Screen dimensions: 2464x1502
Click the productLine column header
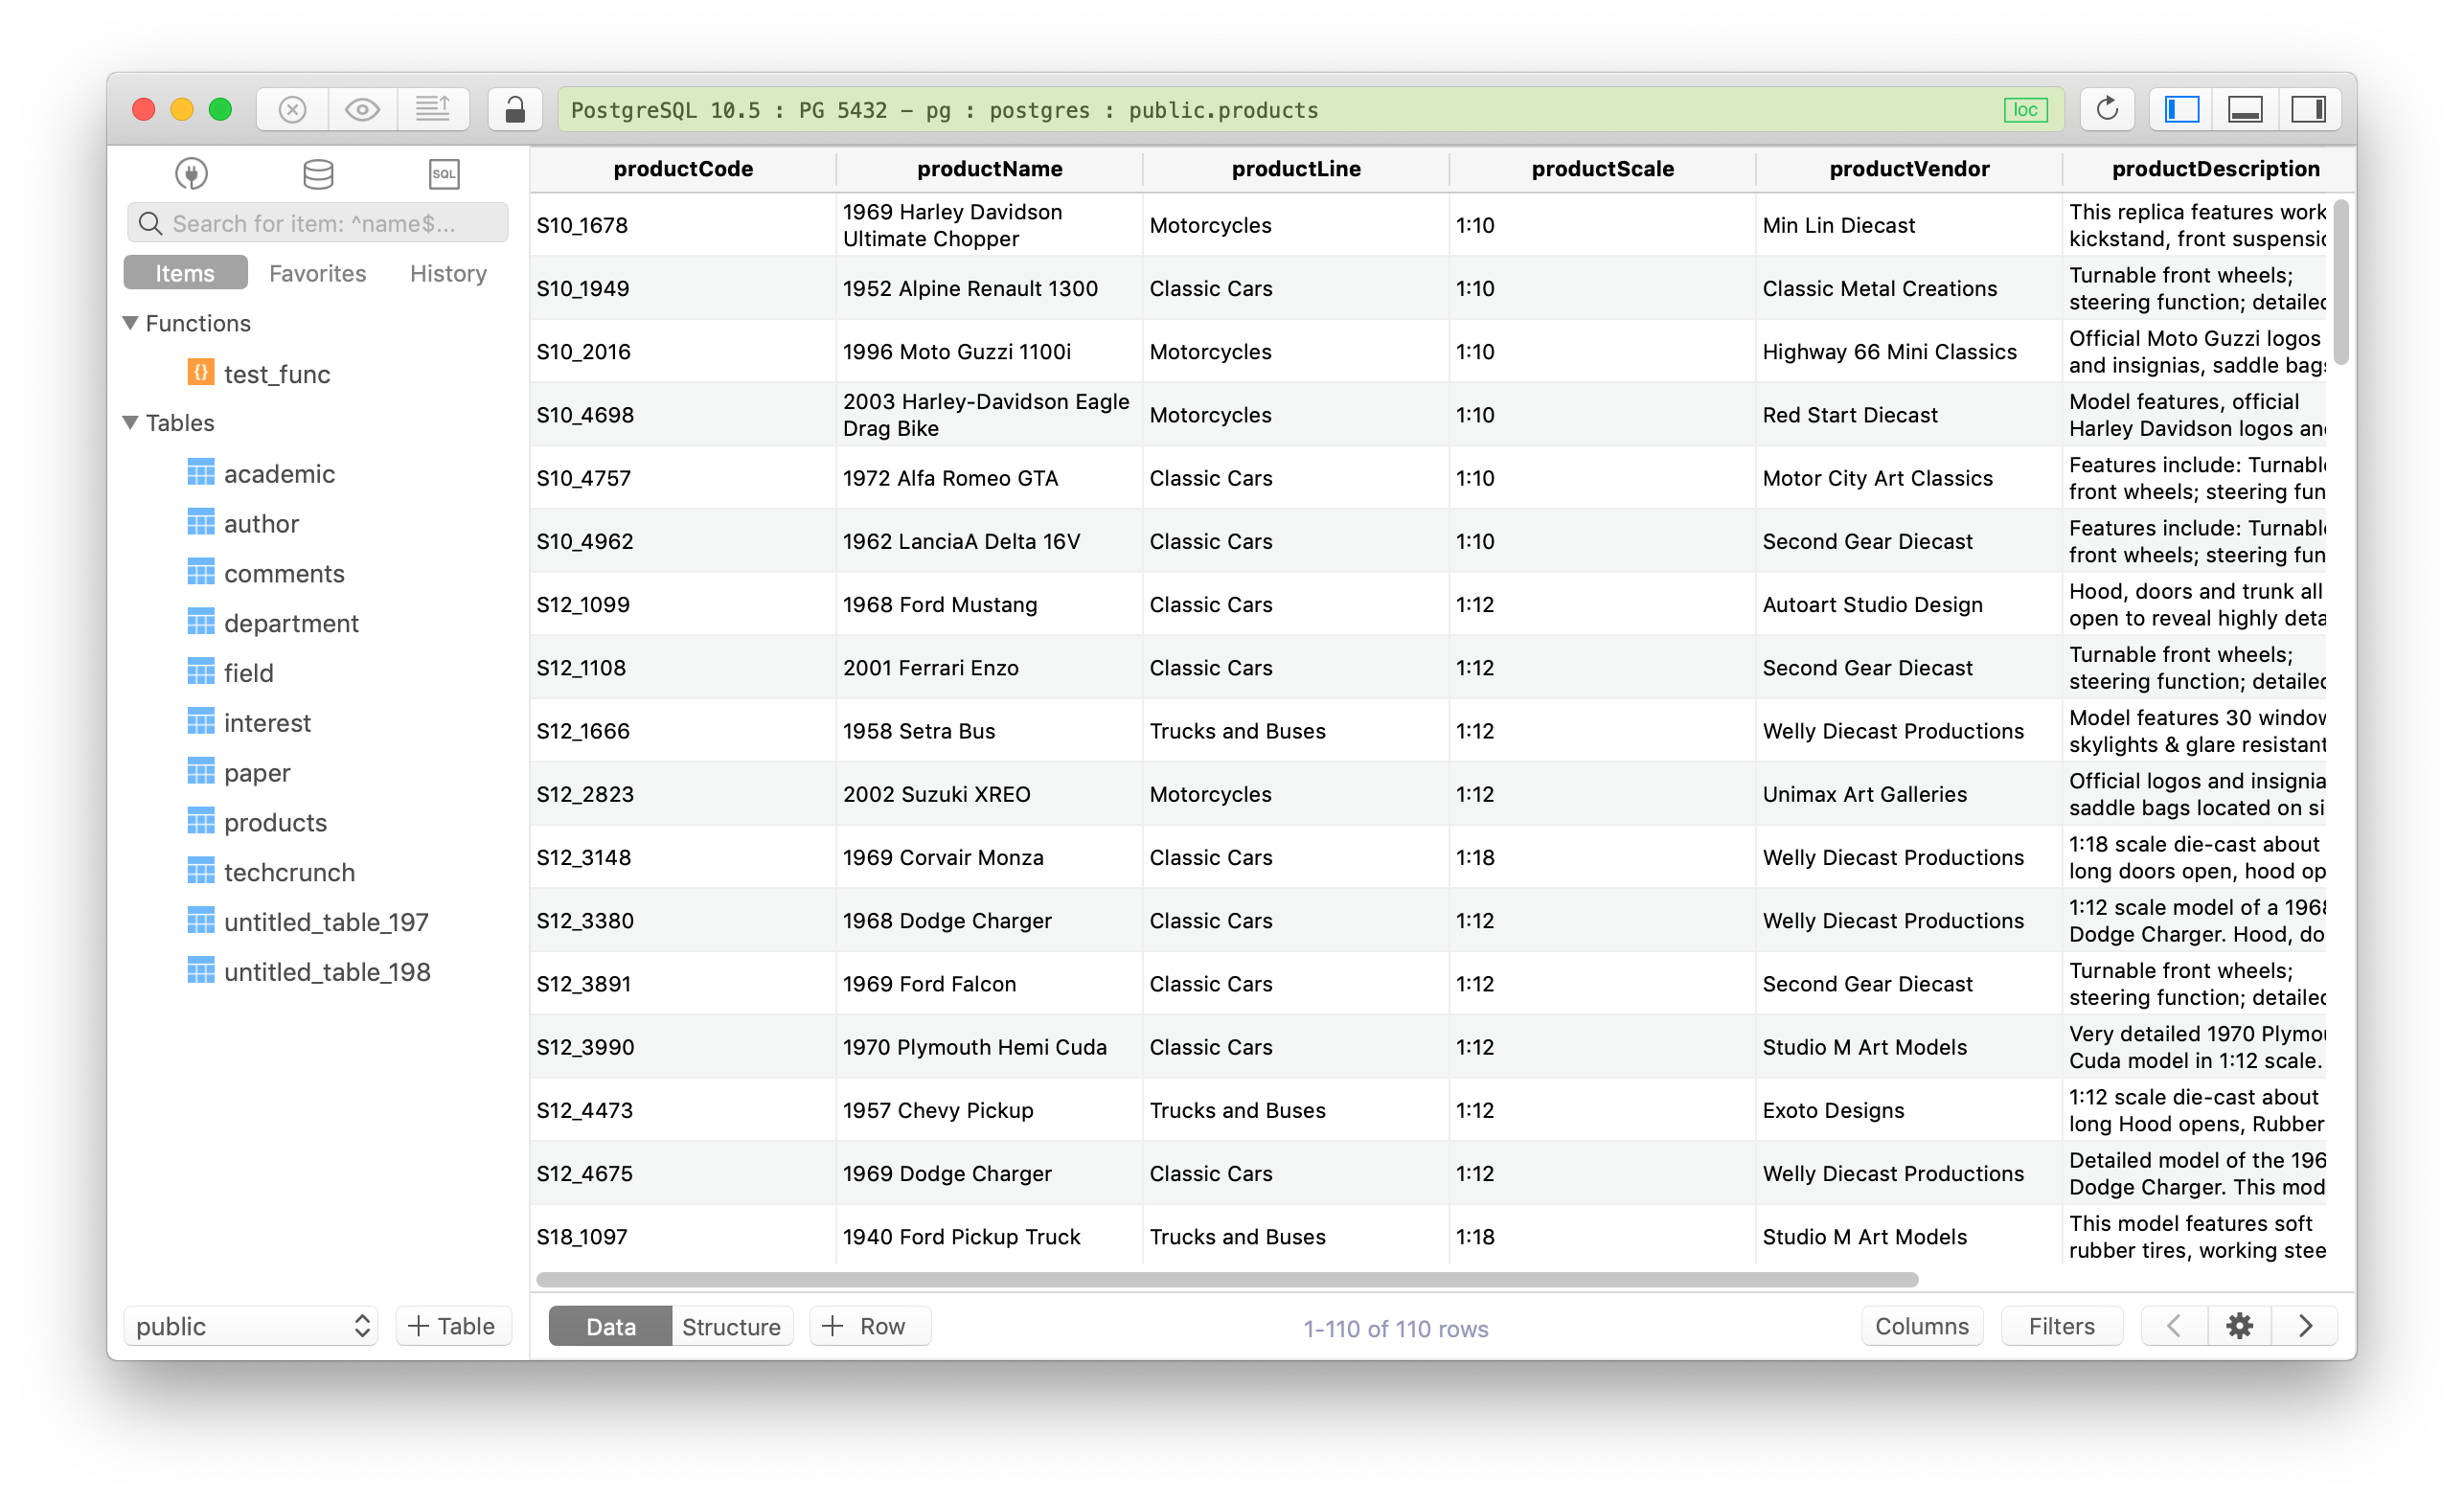[1296, 169]
